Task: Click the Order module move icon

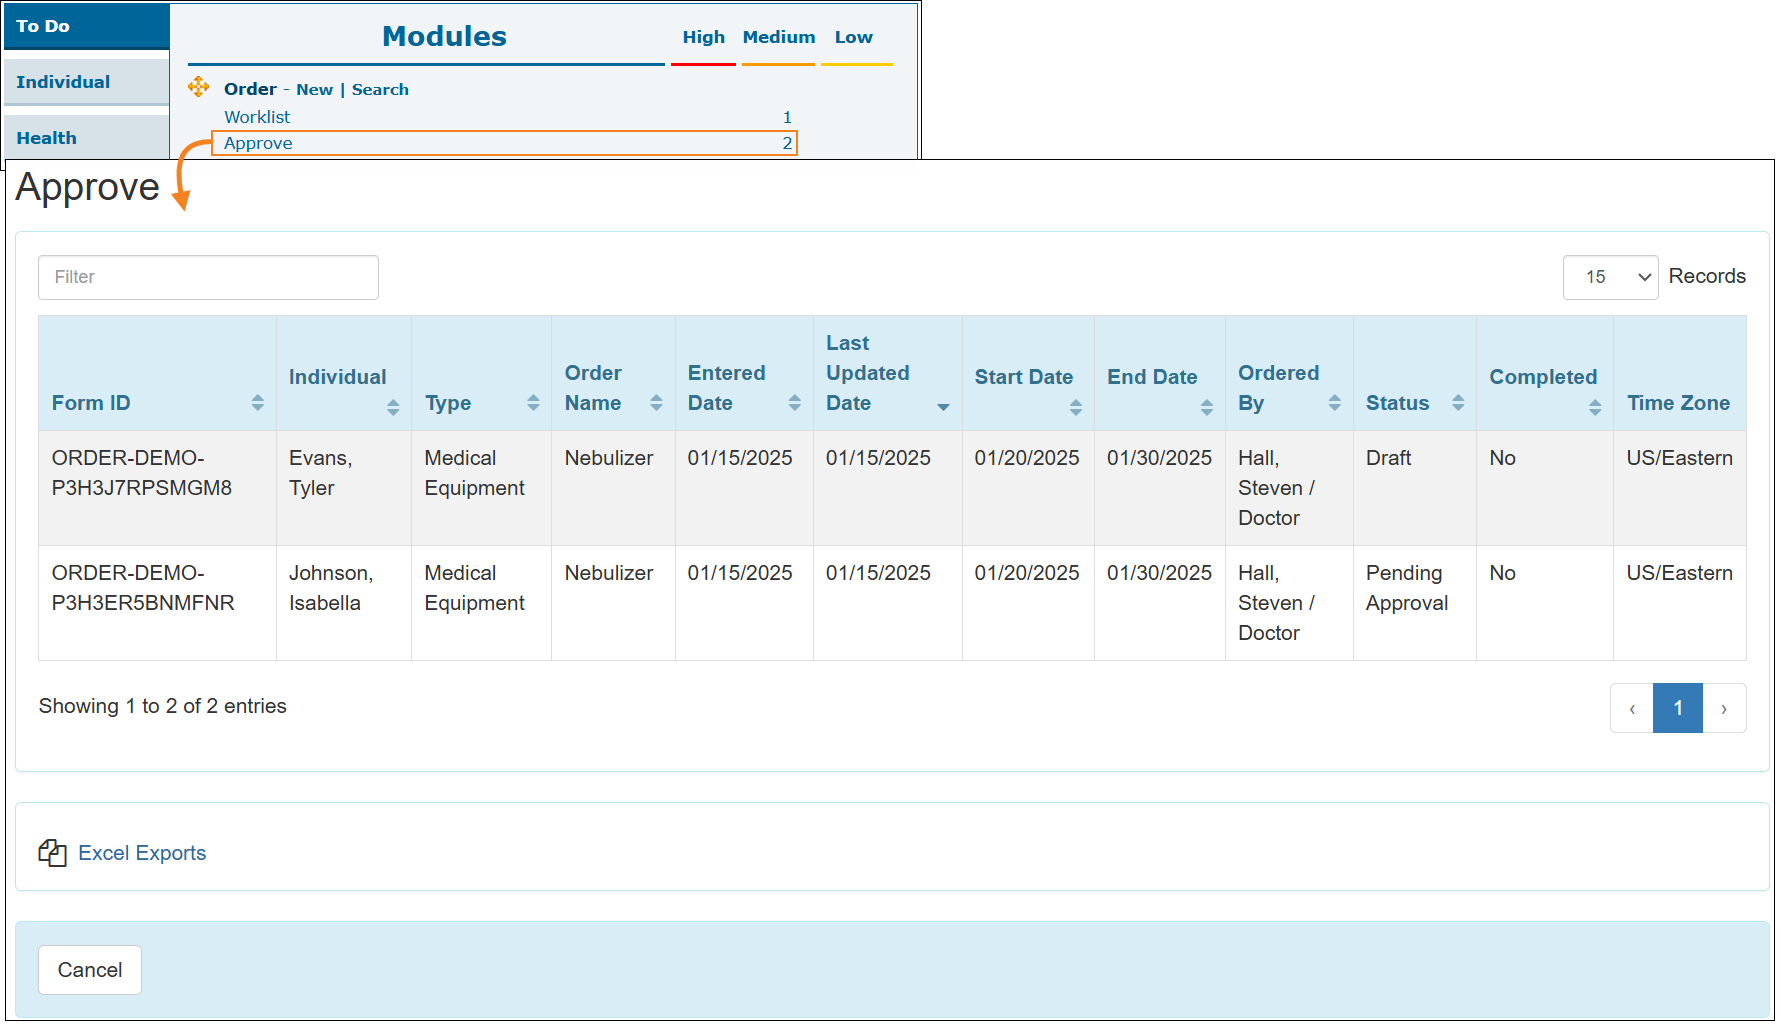Action: click(x=198, y=87)
